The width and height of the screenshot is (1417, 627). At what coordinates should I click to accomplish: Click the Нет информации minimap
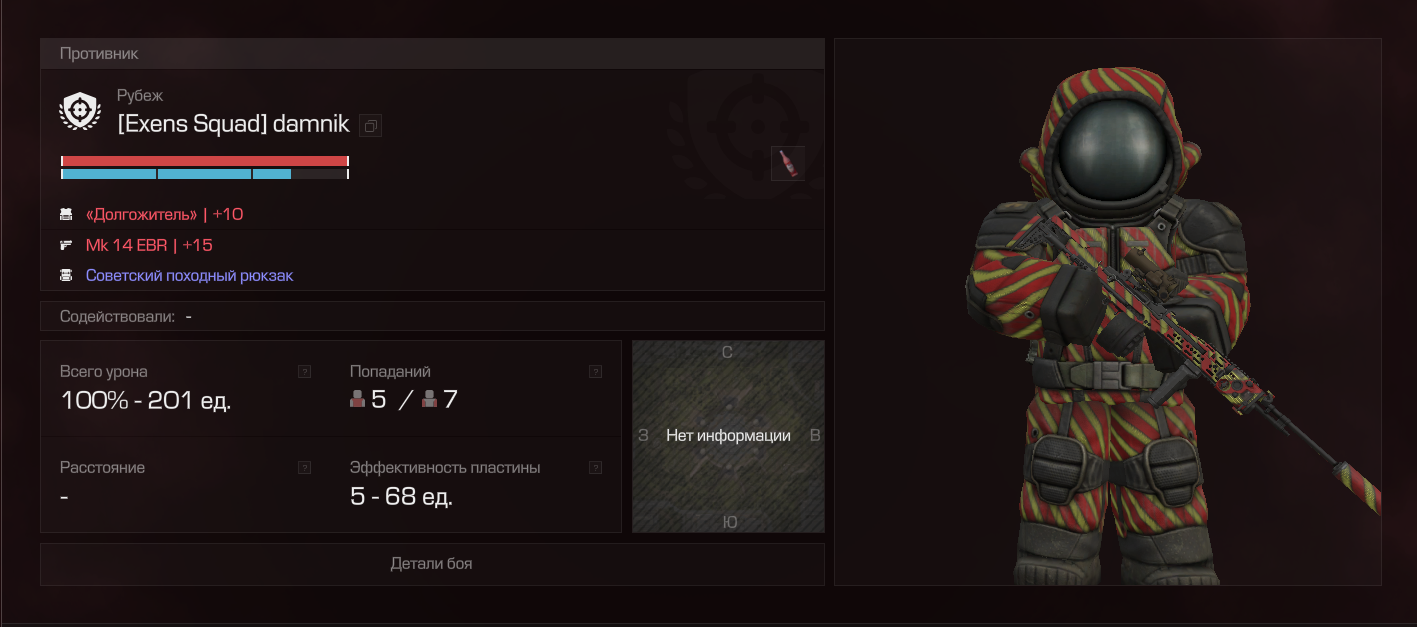point(728,436)
